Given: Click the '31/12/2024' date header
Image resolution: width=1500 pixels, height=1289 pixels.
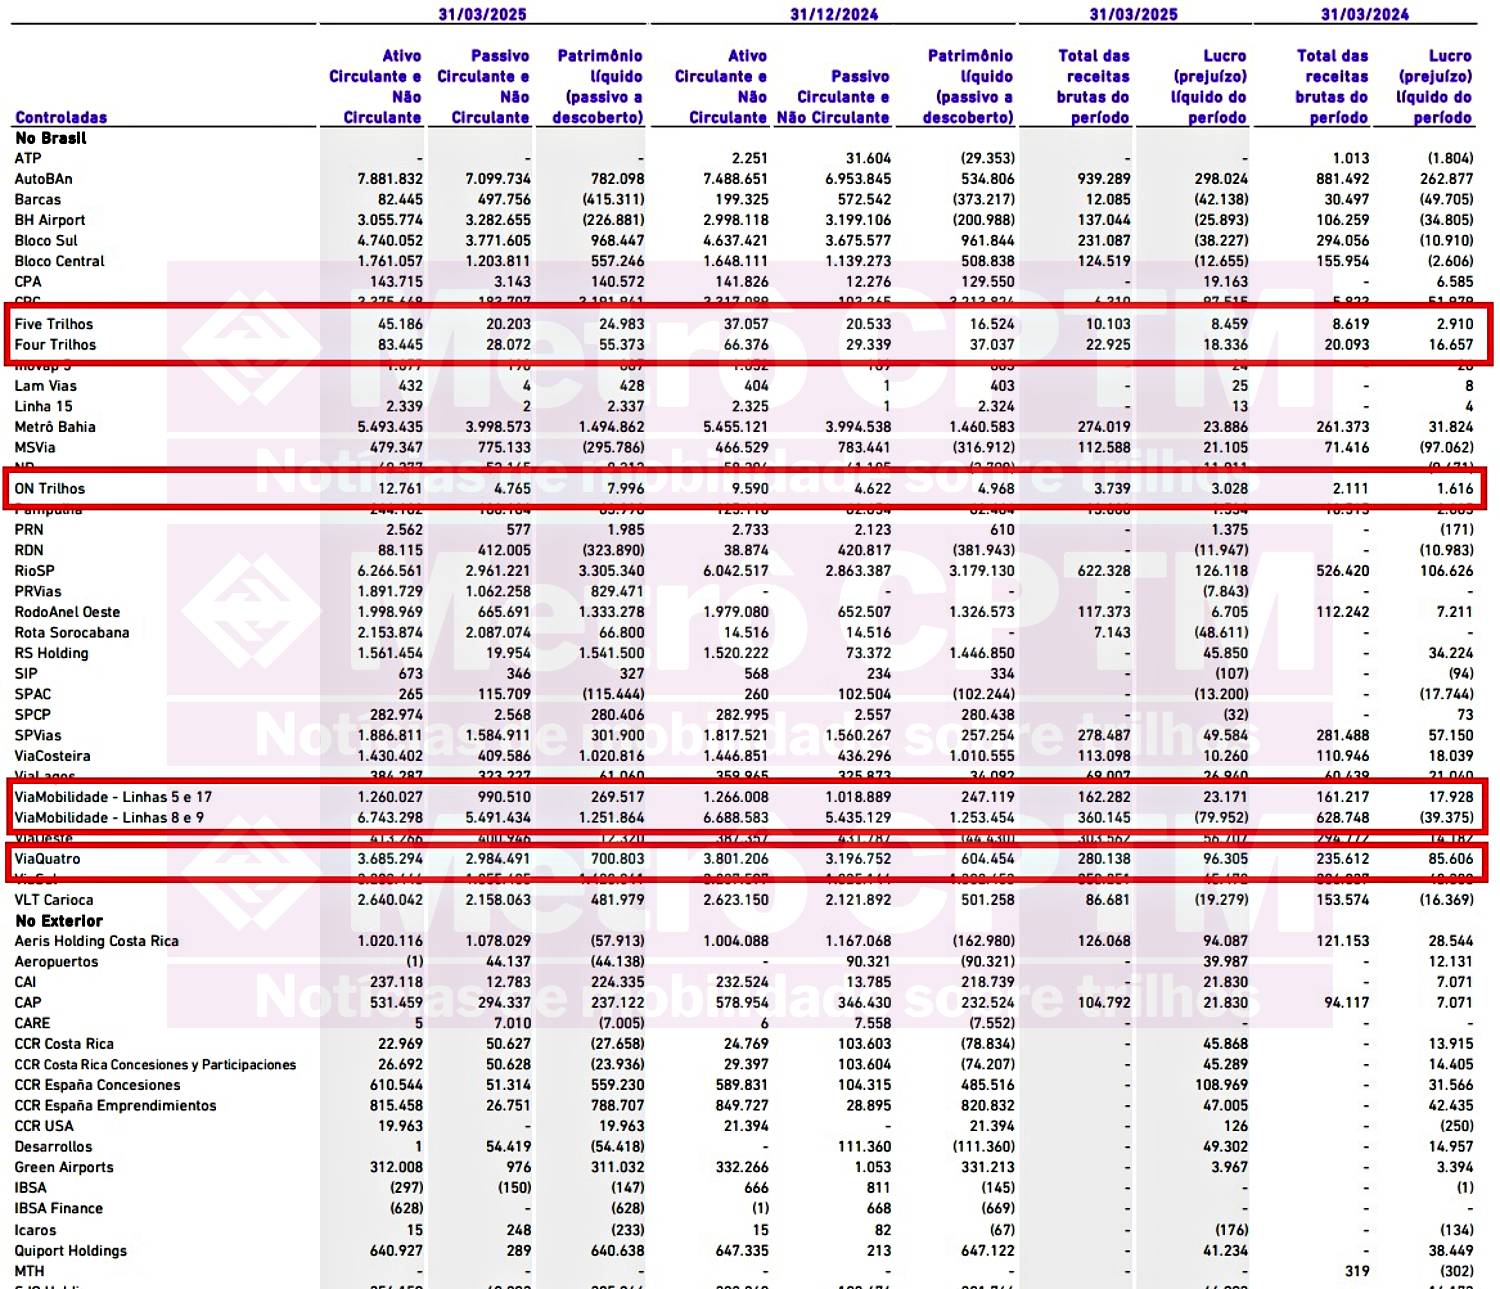Looking at the screenshot, I should click(x=834, y=14).
